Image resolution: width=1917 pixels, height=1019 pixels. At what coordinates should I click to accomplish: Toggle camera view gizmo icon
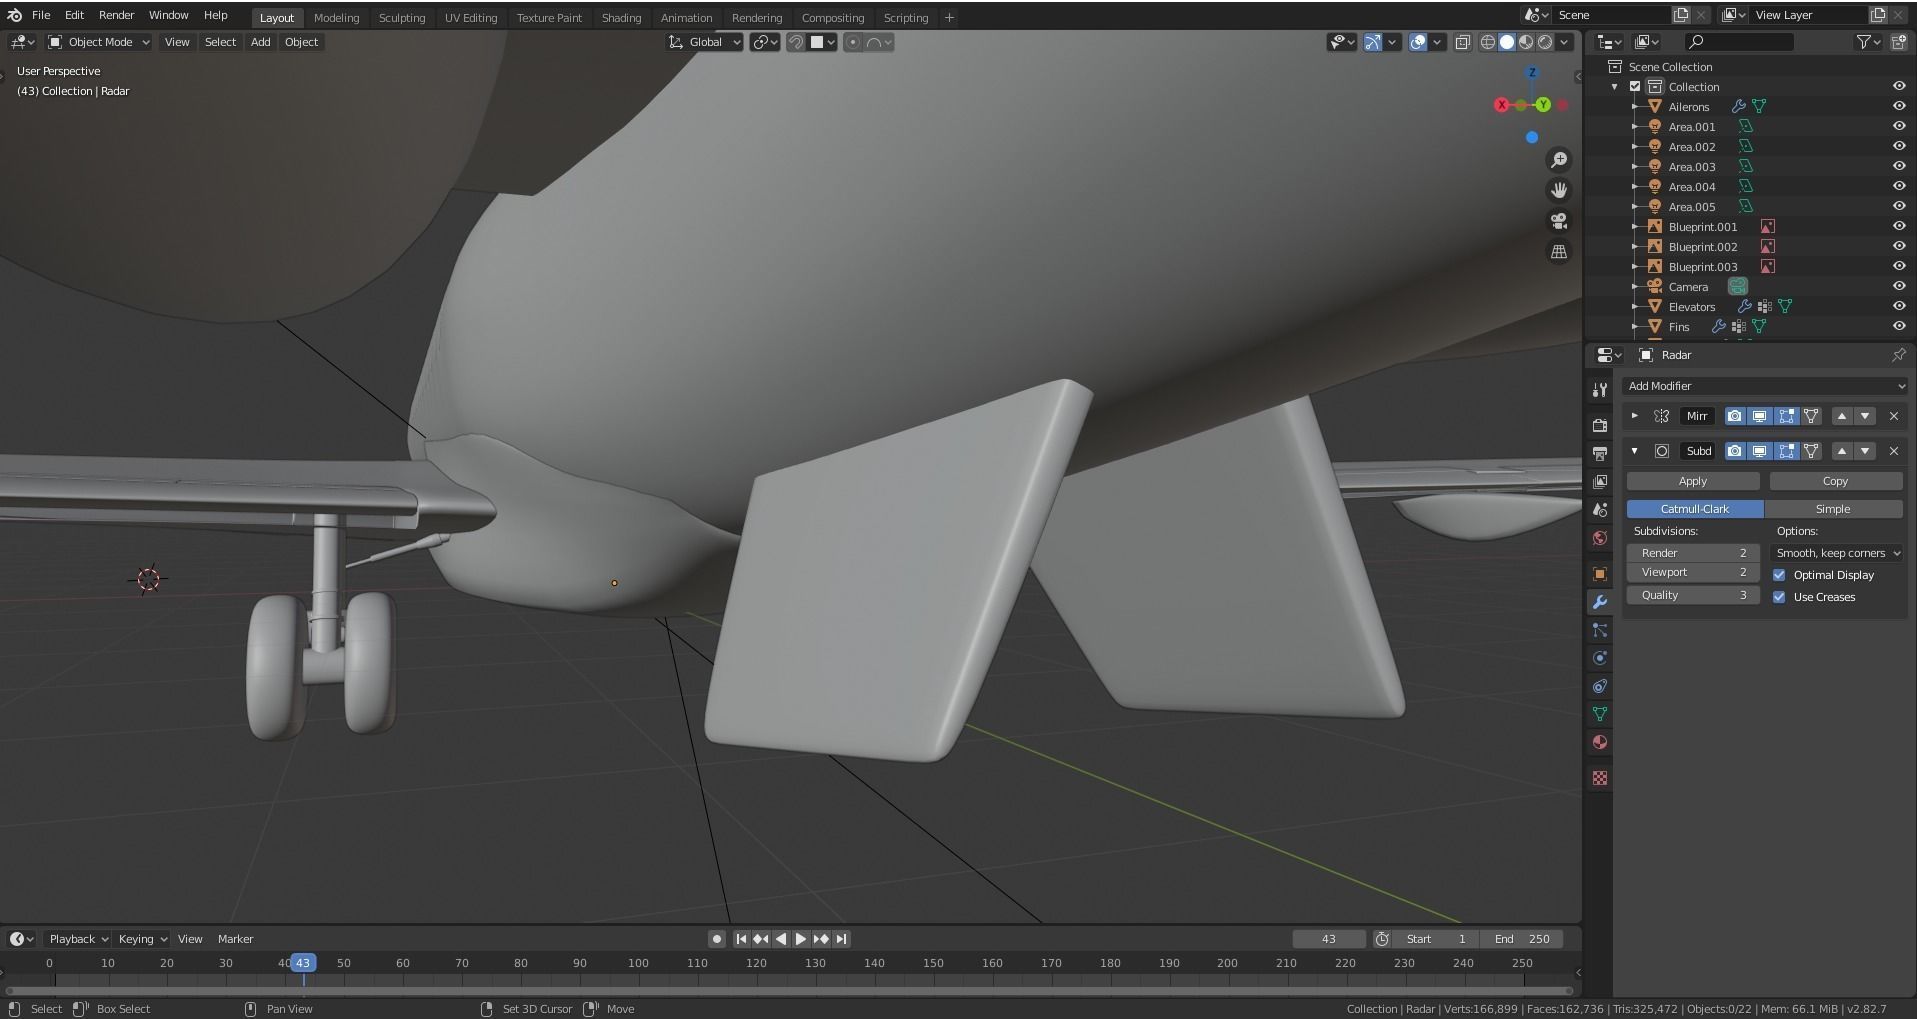pos(1559,221)
